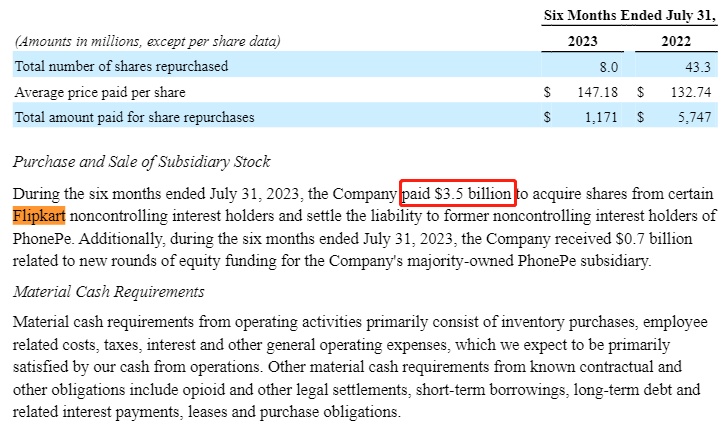This screenshot has width=728, height=430.
Task: Click the 8.0 shares repurchased value
Action: point(608,66)
